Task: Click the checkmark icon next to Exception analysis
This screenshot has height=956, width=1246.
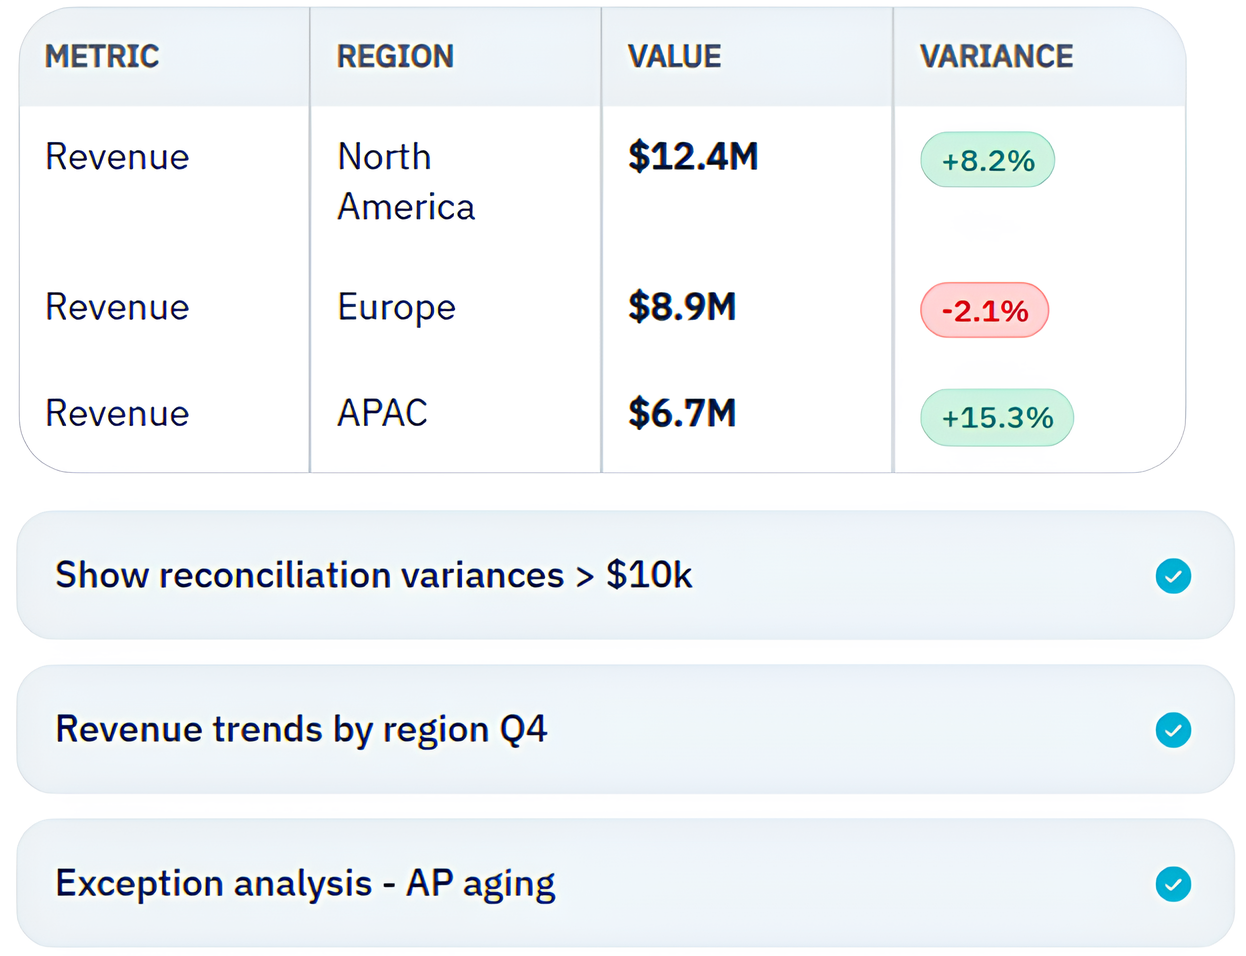Action: 1172,884
